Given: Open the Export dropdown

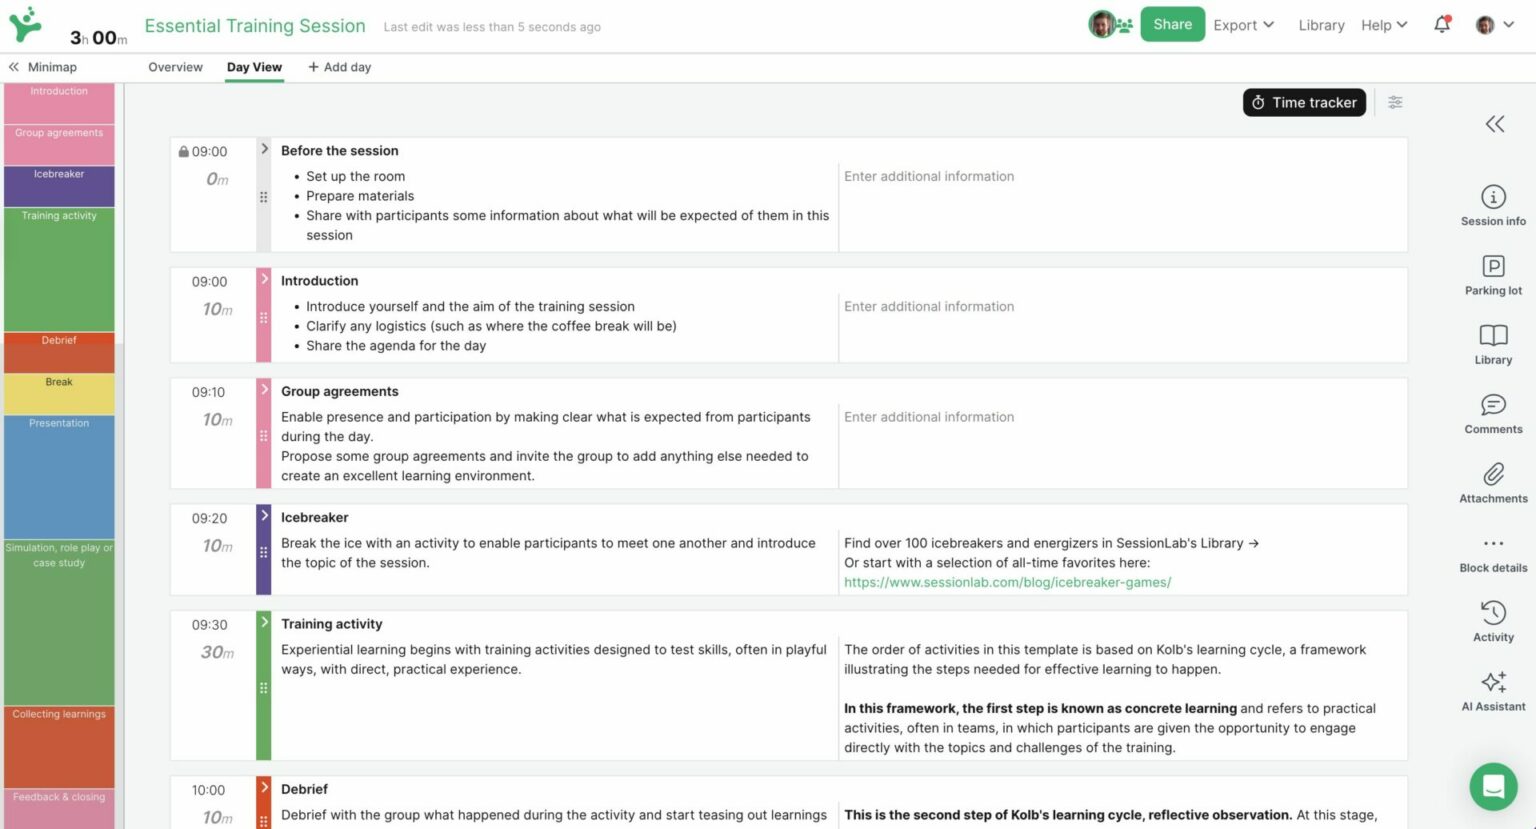Looking at the screenshot, I should (1243, 25).
